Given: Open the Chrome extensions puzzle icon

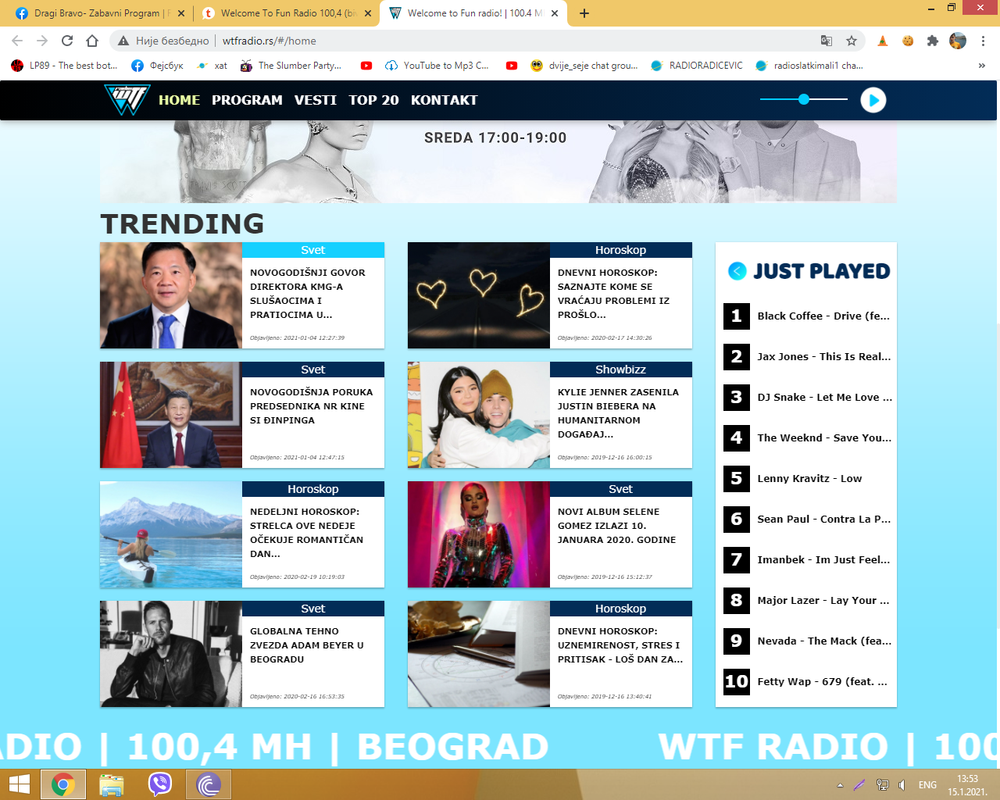Looking at the screenshot, I should 932,41.
